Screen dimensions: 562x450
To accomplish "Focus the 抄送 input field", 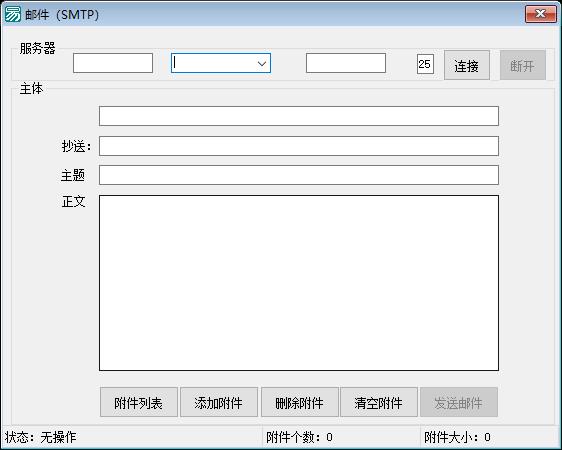I will (x=299, y=146).
